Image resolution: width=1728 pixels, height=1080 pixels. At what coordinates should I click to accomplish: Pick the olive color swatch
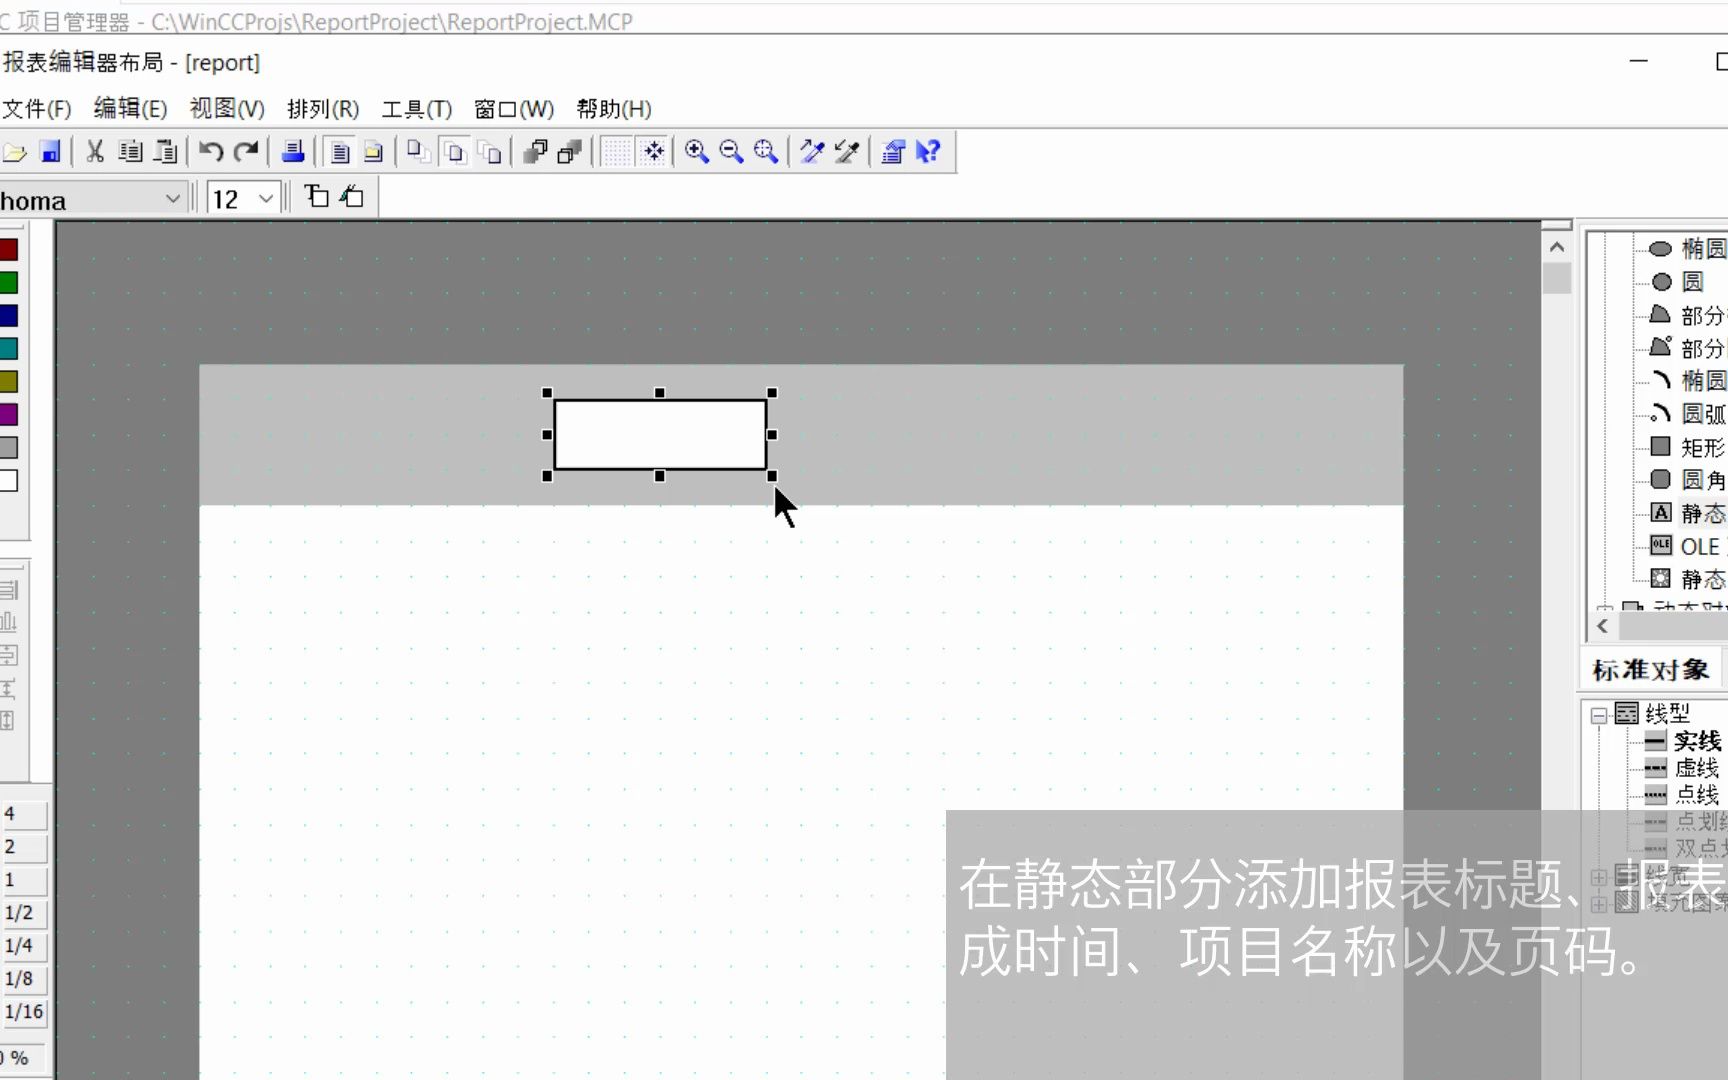9,382
